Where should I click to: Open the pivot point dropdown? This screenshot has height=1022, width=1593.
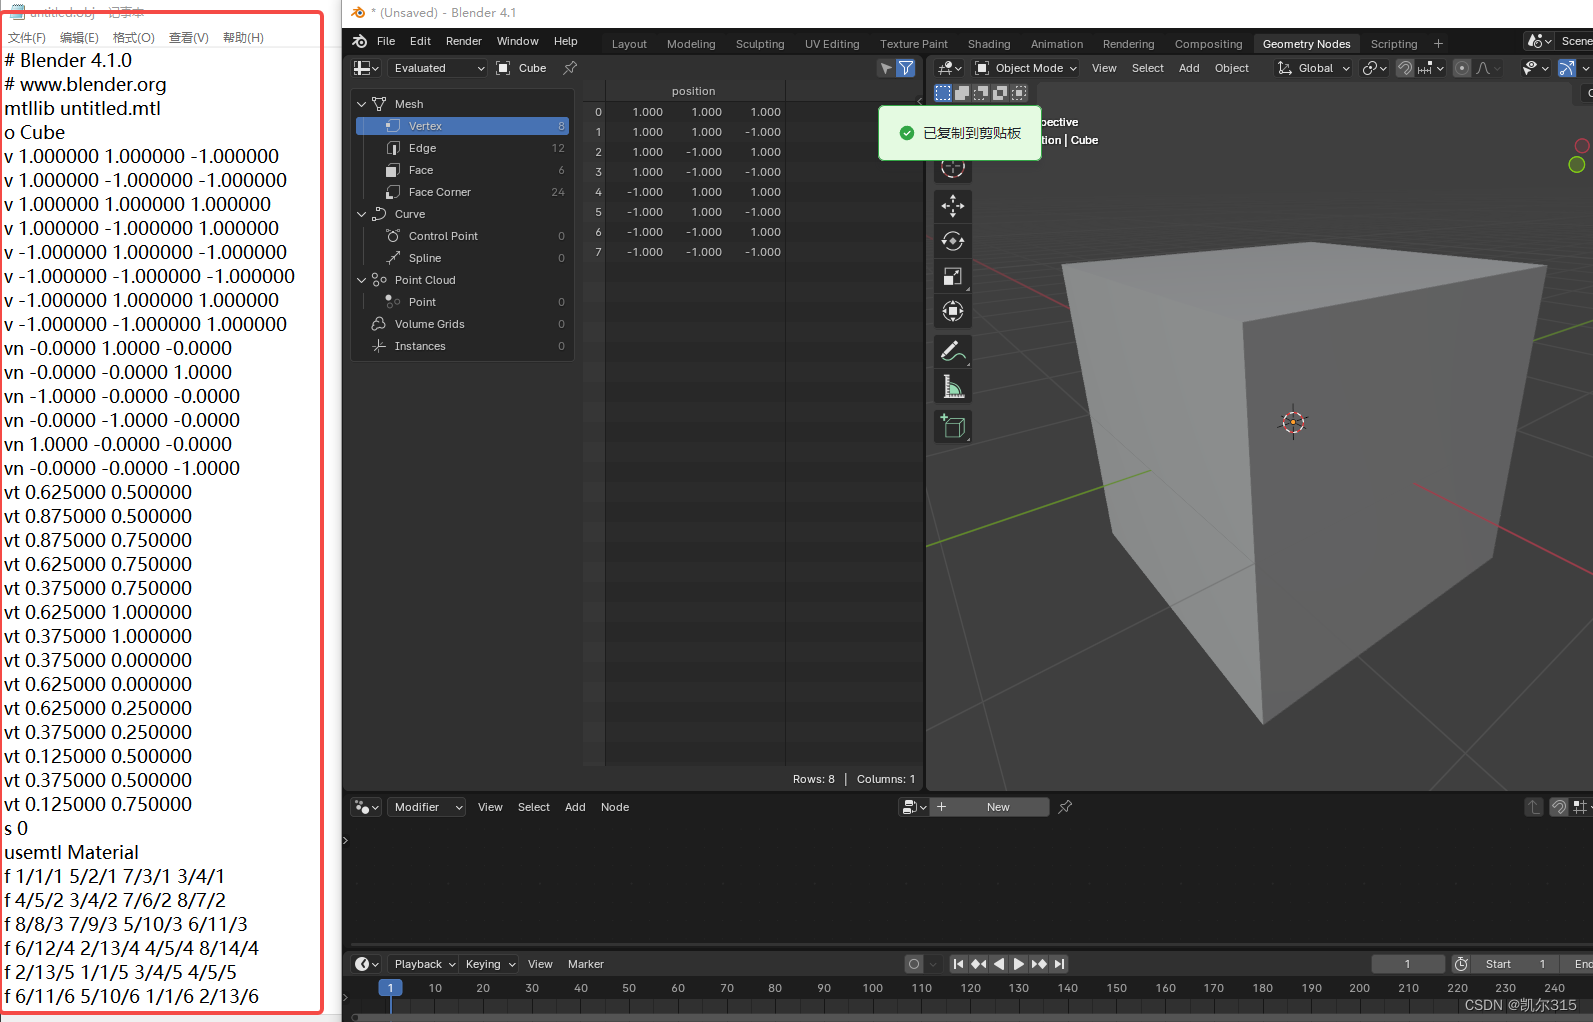coord(1375,68)
